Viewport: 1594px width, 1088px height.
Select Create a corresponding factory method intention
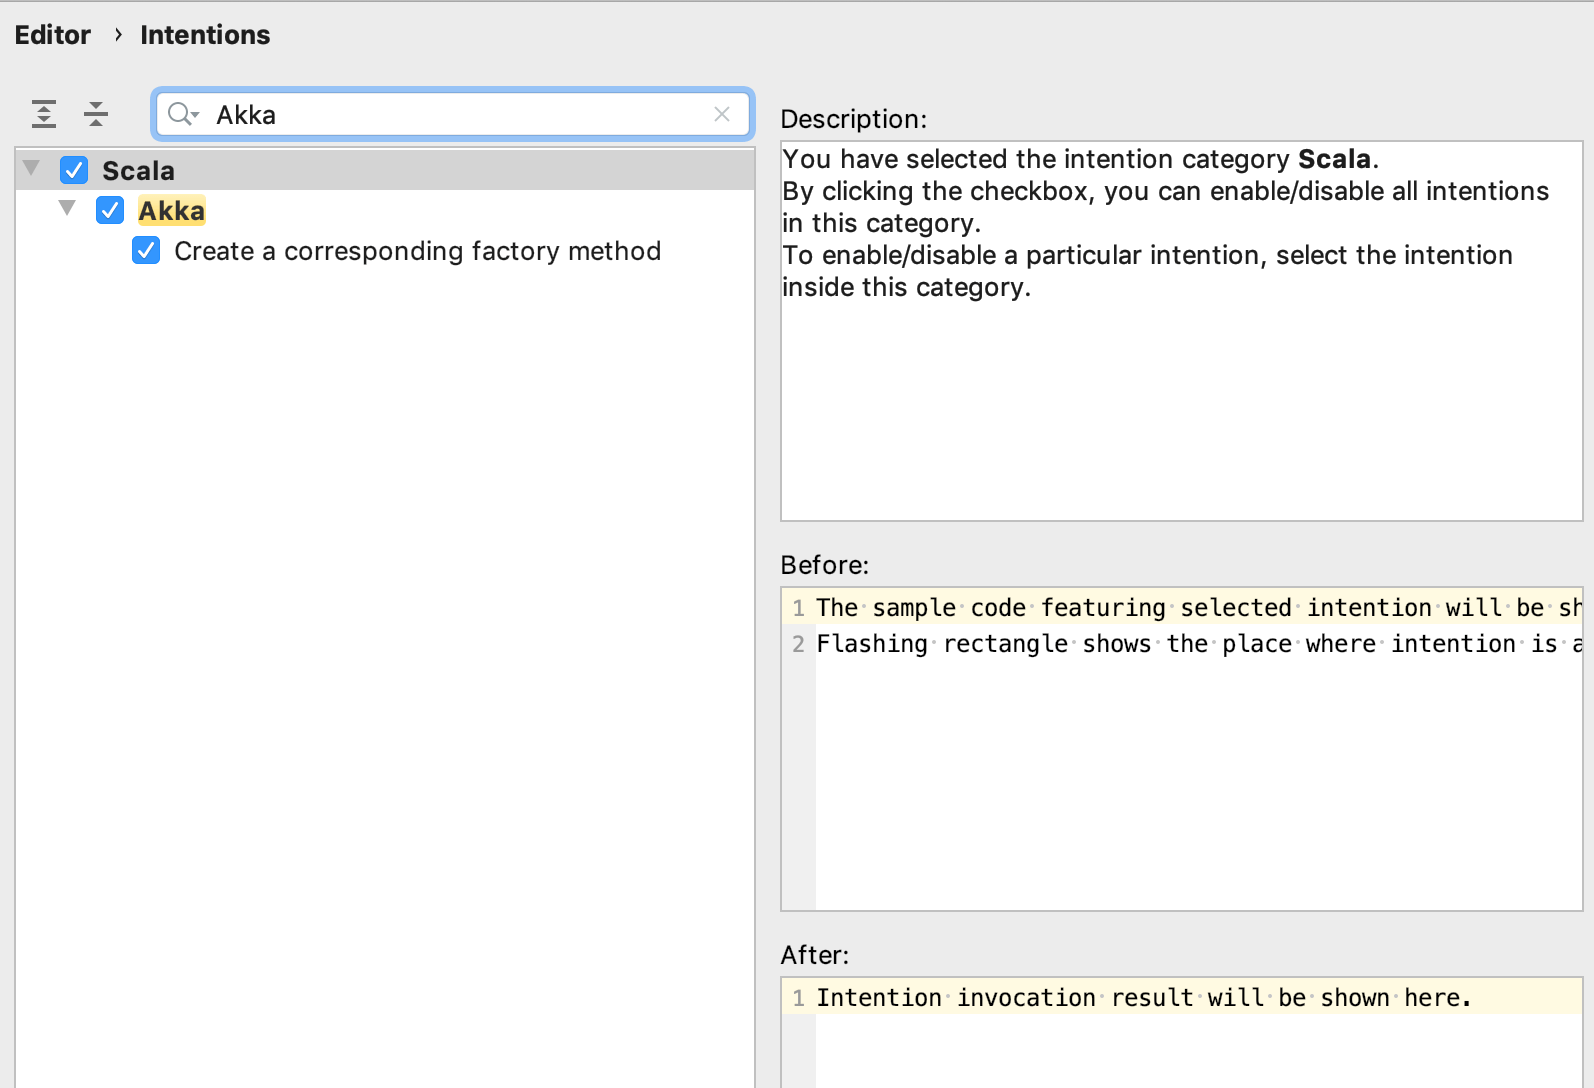[417, 251]
